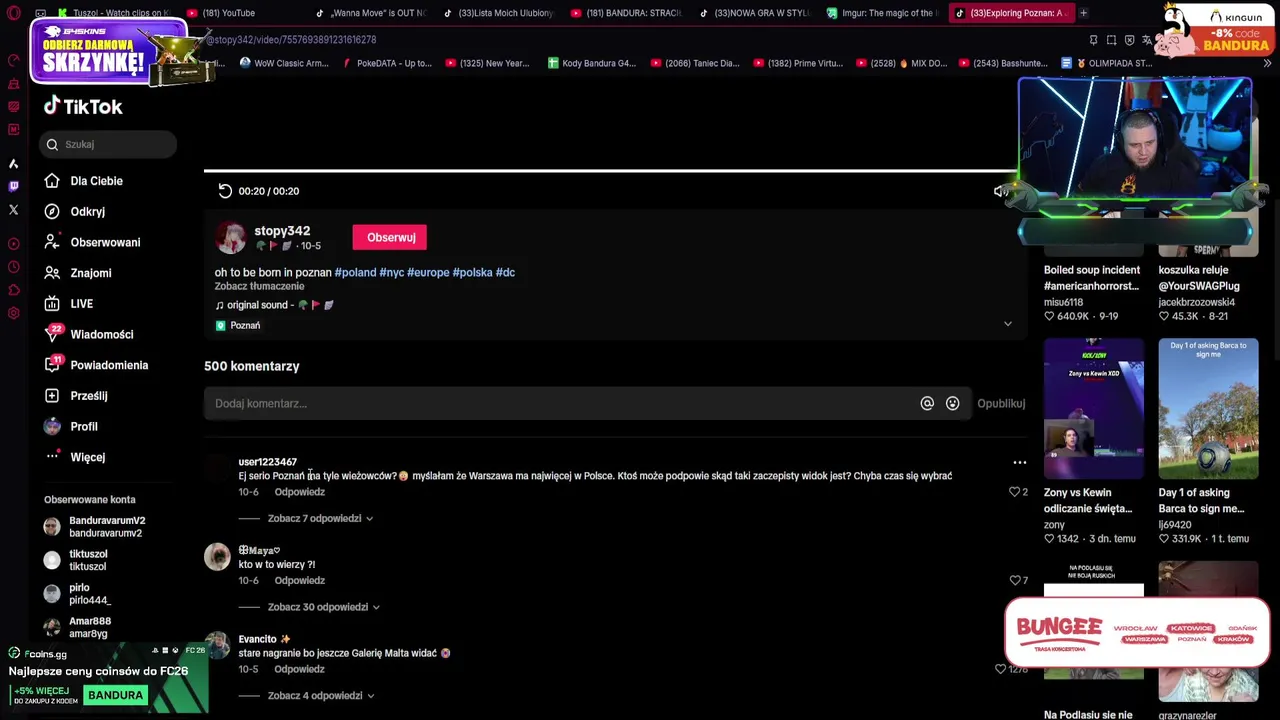Replay the video with the restart icon

[x=225, y=191]
